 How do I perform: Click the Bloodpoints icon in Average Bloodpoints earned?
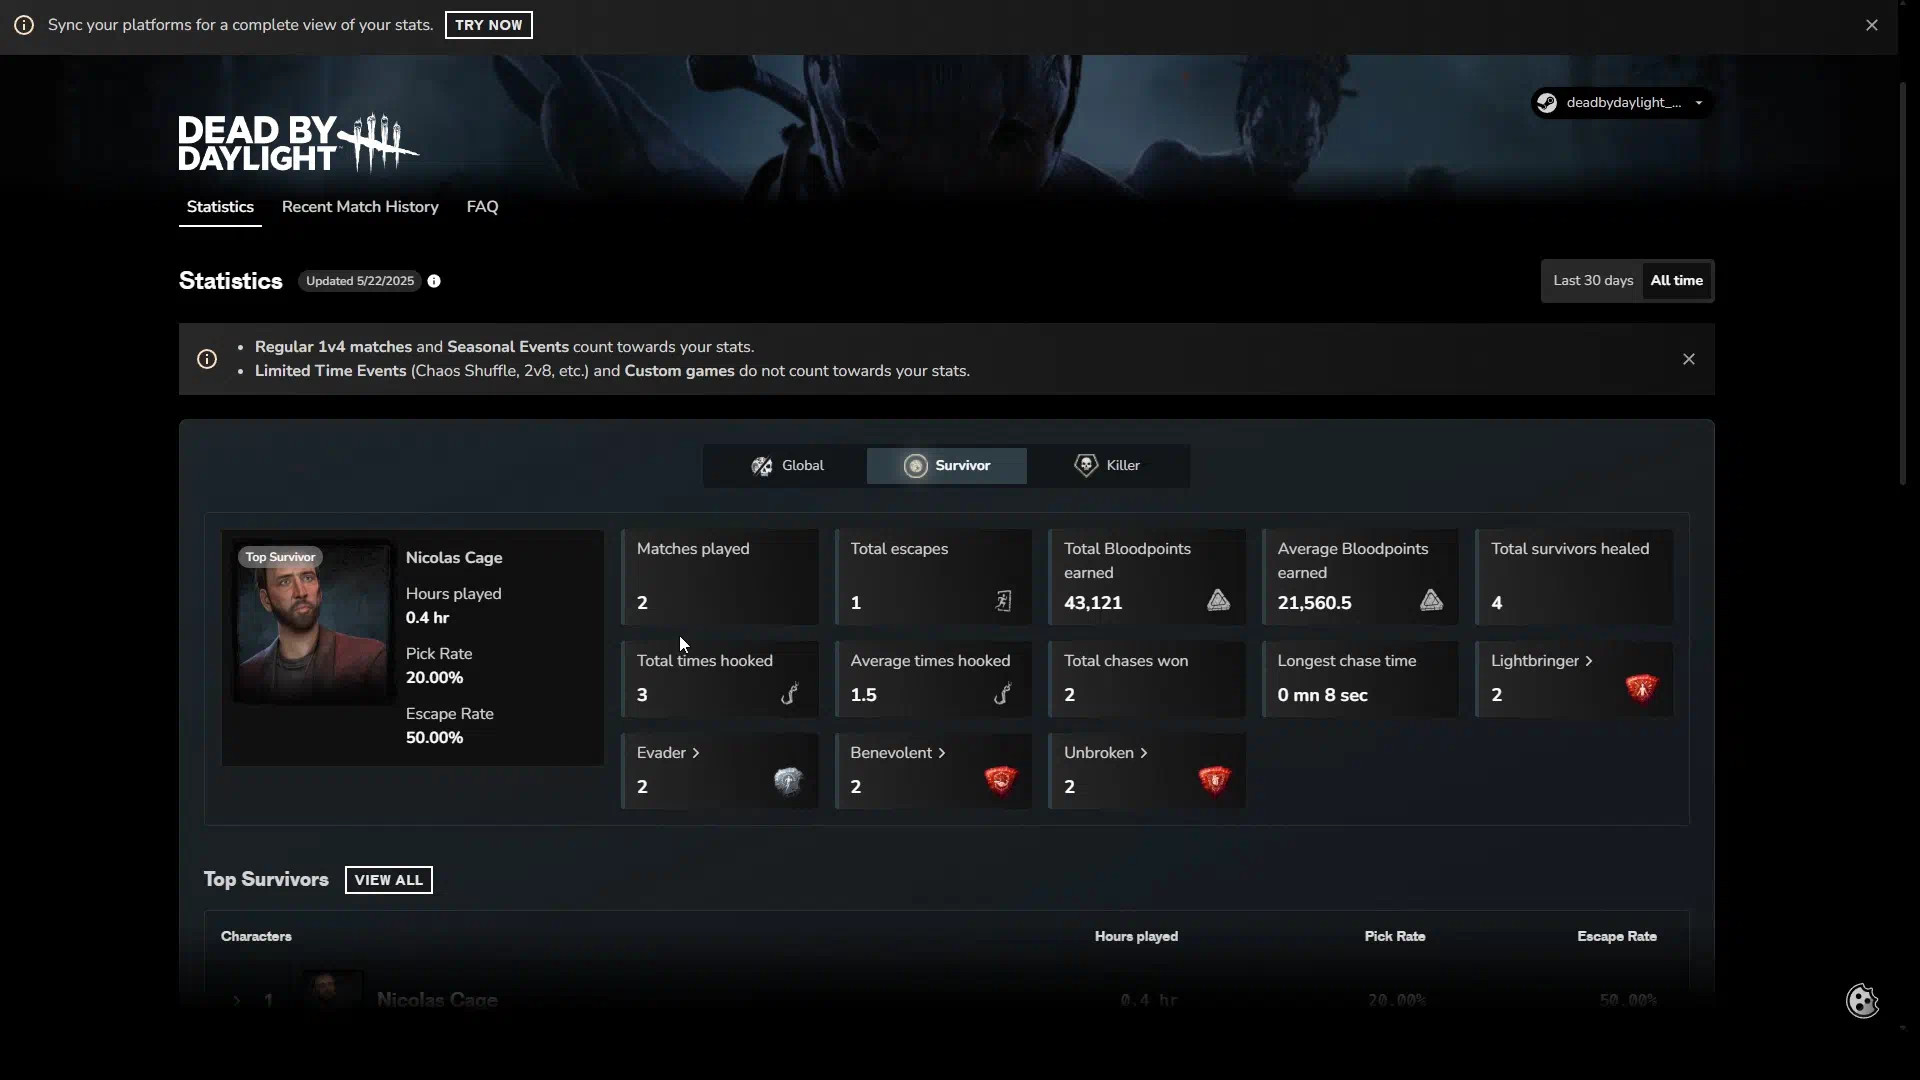click(x=1431, y=600)
